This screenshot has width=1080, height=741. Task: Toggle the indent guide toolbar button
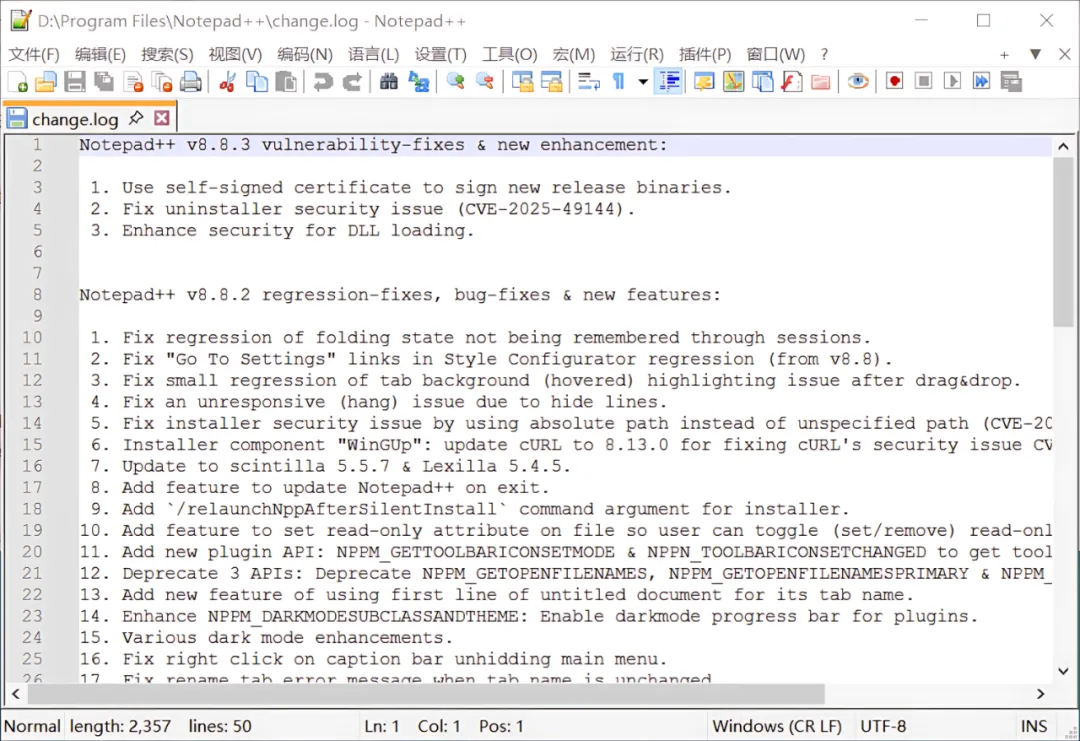coord(668,82)
